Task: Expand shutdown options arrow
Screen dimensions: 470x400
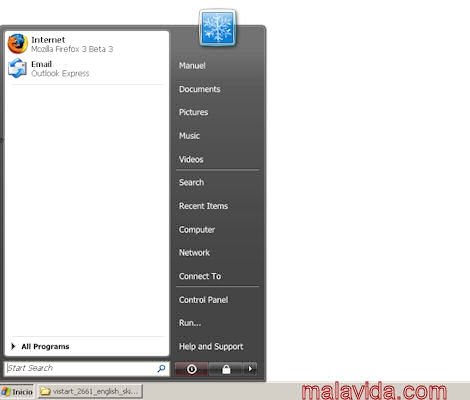Action: [250, 369]
